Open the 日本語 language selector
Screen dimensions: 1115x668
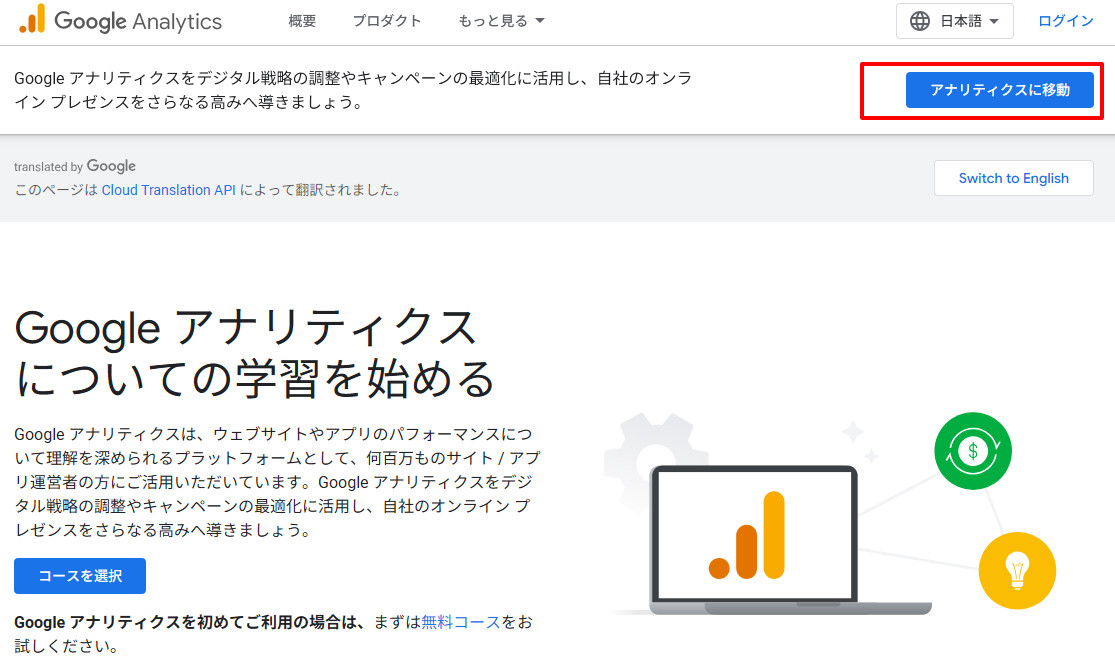954,21
